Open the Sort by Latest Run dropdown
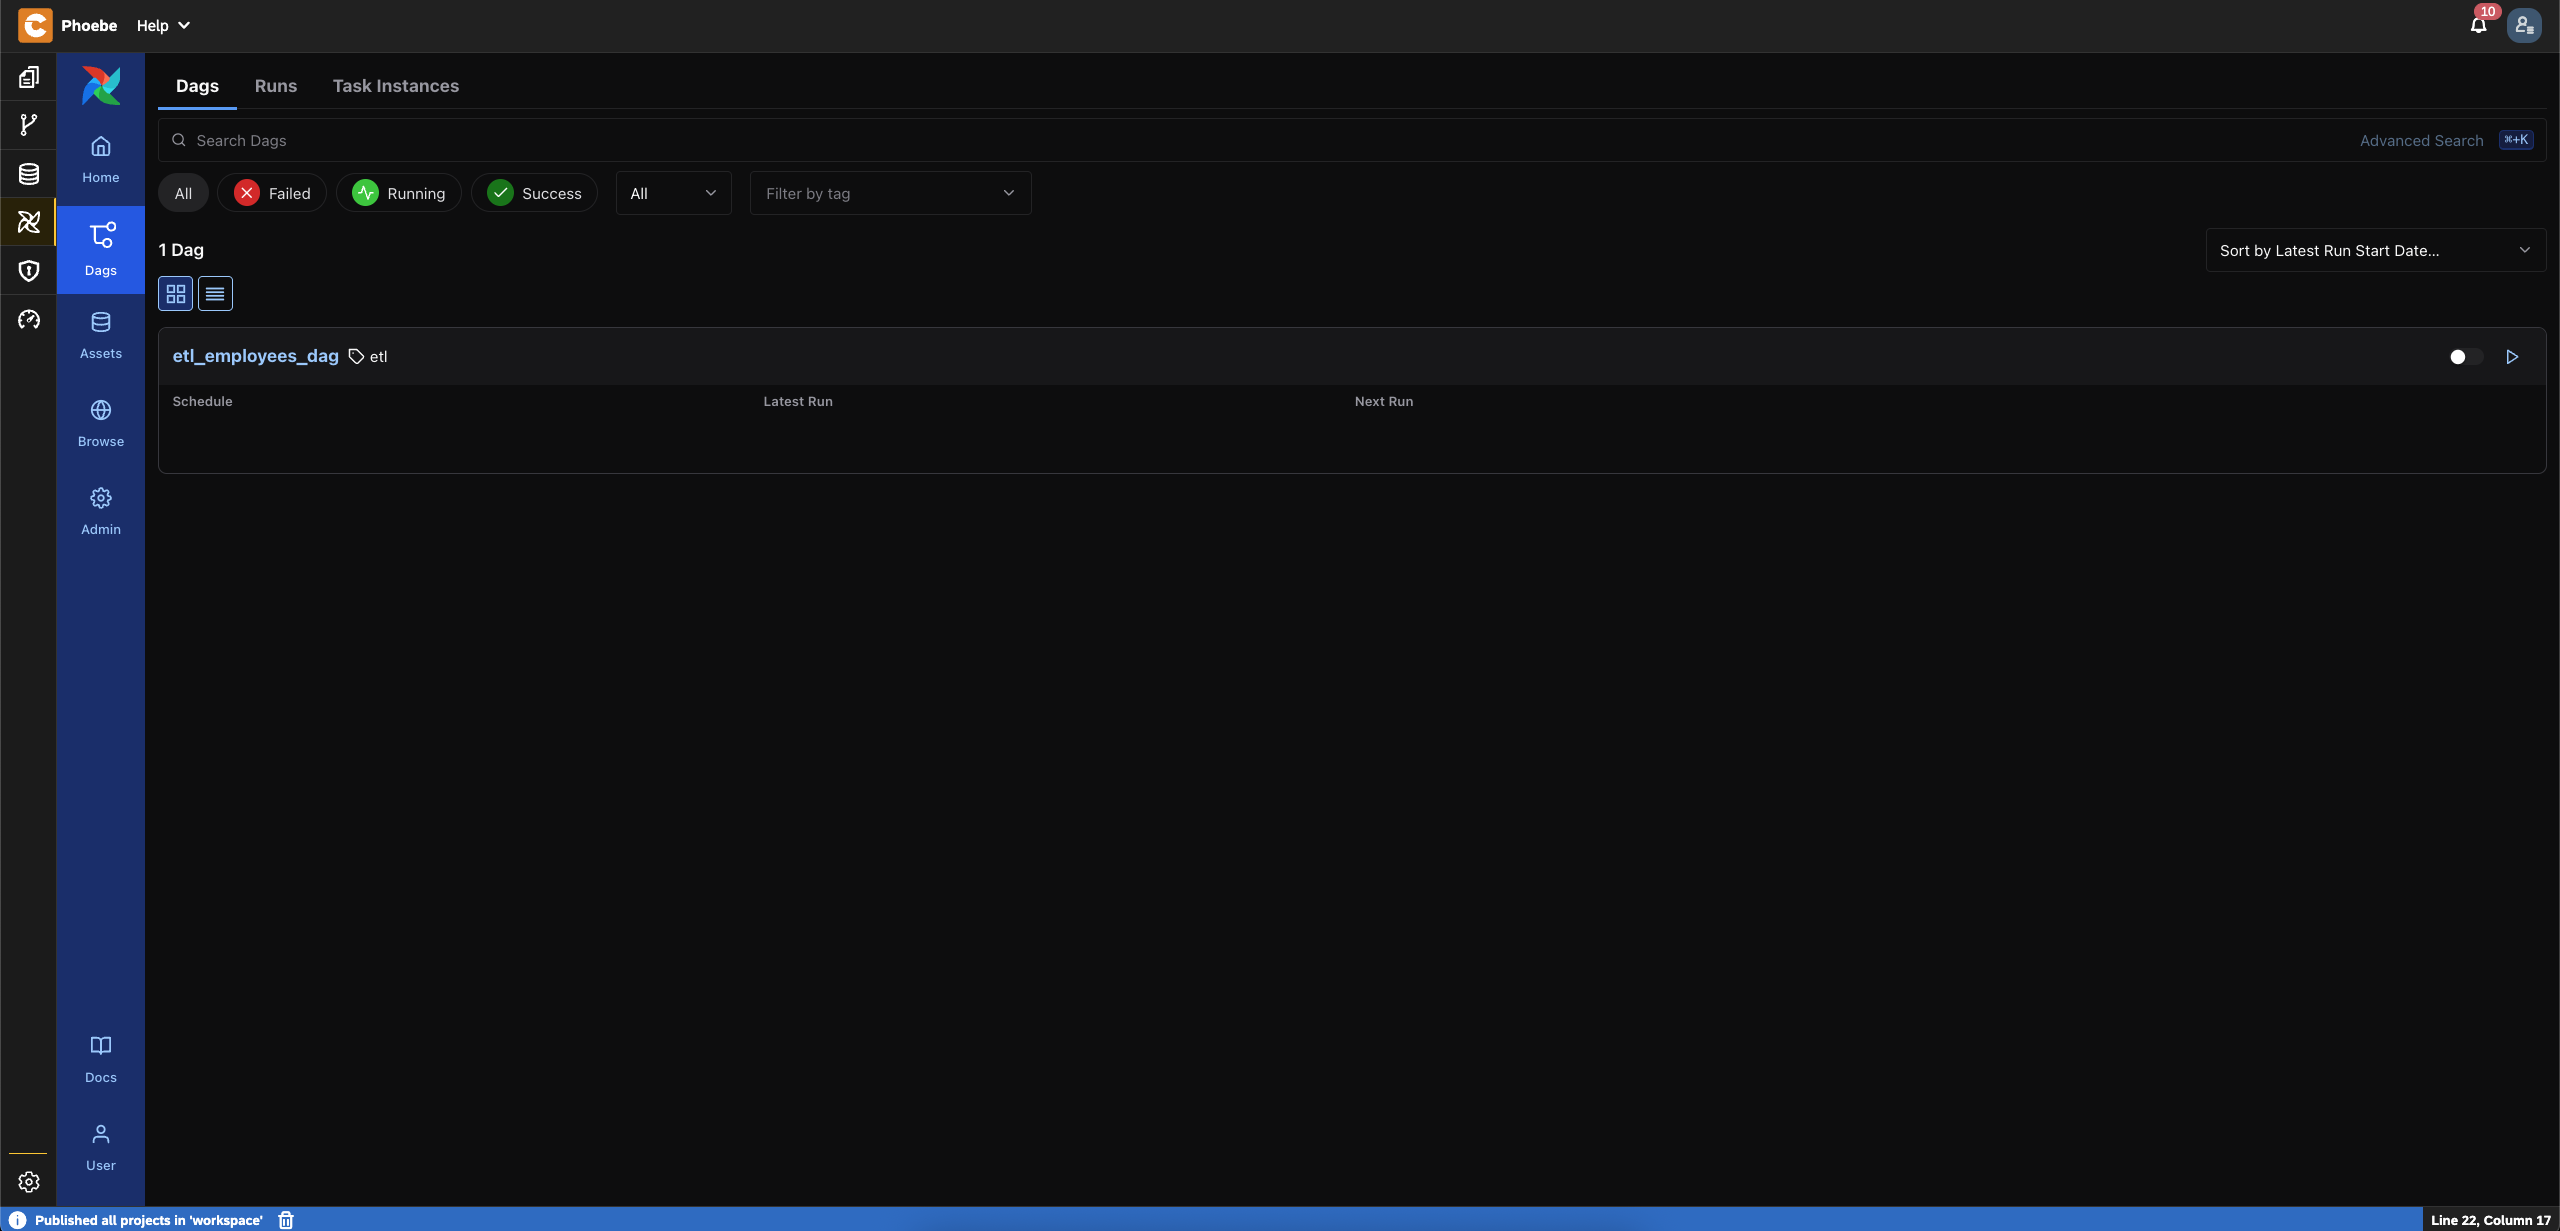 coord(2375,251)
